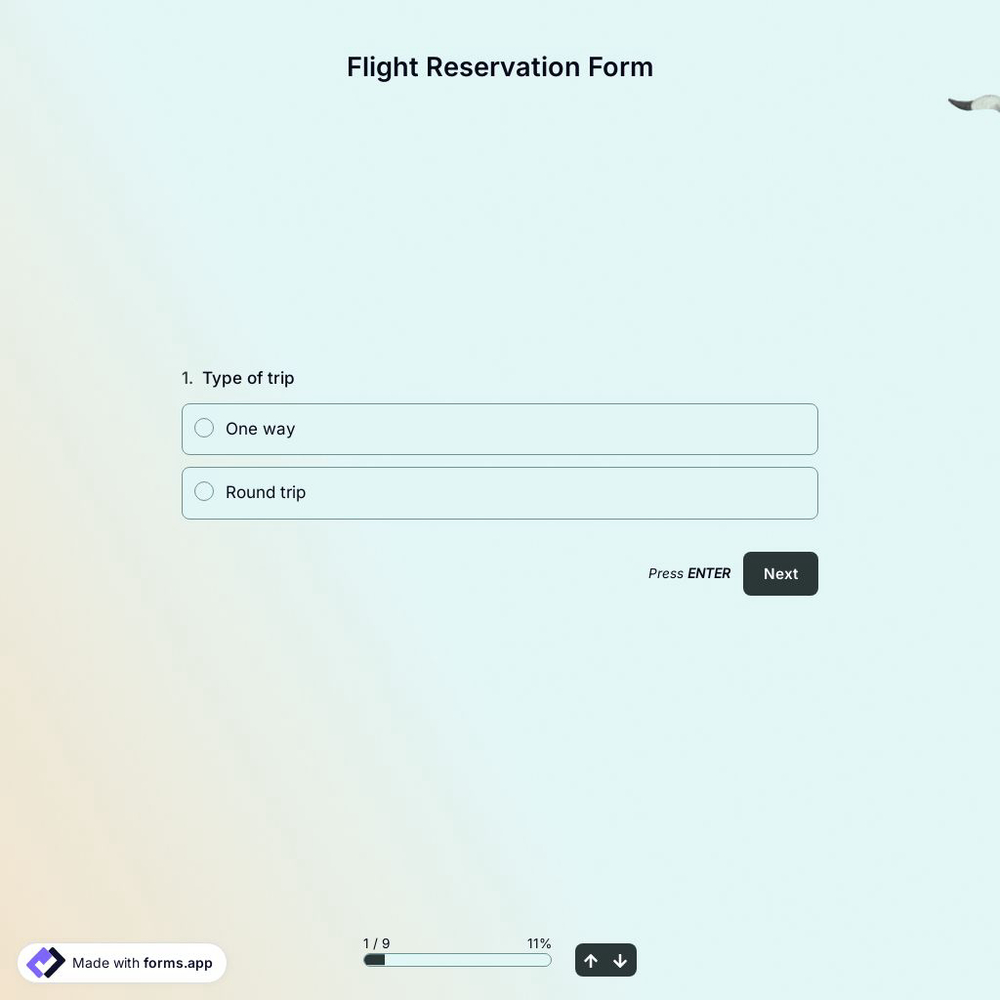Click the Flight Reservation Form title
The height and width of the screenshot is (1000, 1000).
(500, 66)
